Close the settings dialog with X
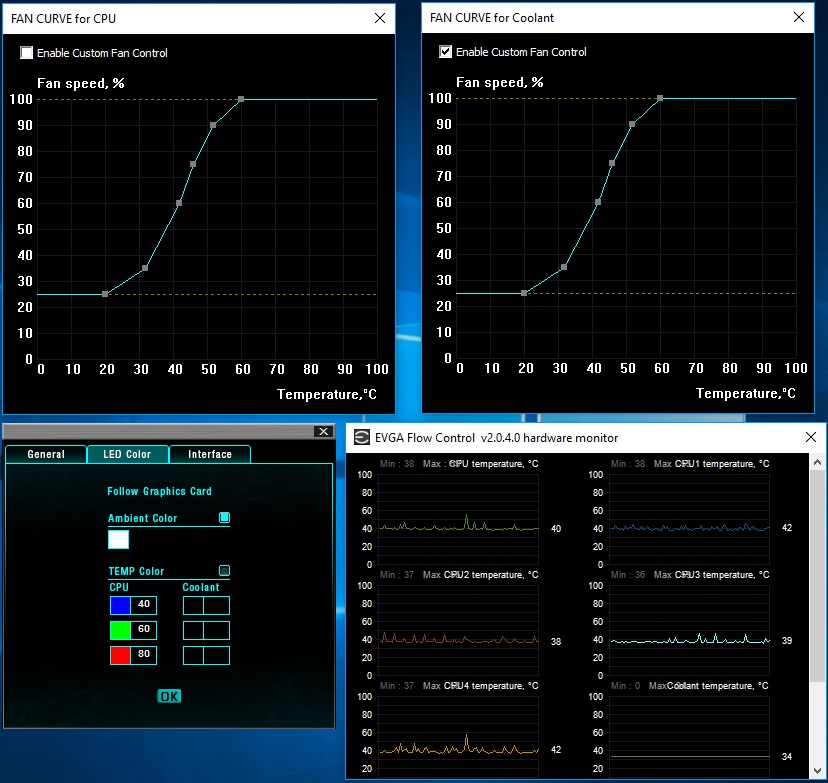 pos(322,431)
